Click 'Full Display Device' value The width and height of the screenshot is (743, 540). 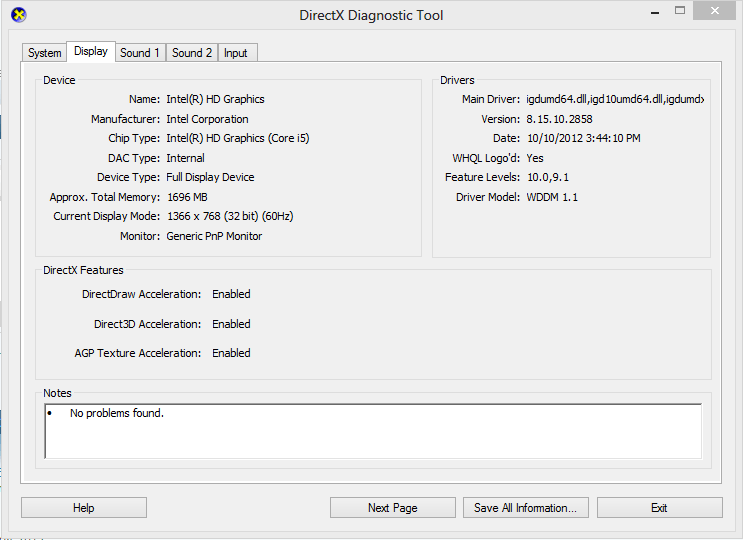[x=210, y=177]
